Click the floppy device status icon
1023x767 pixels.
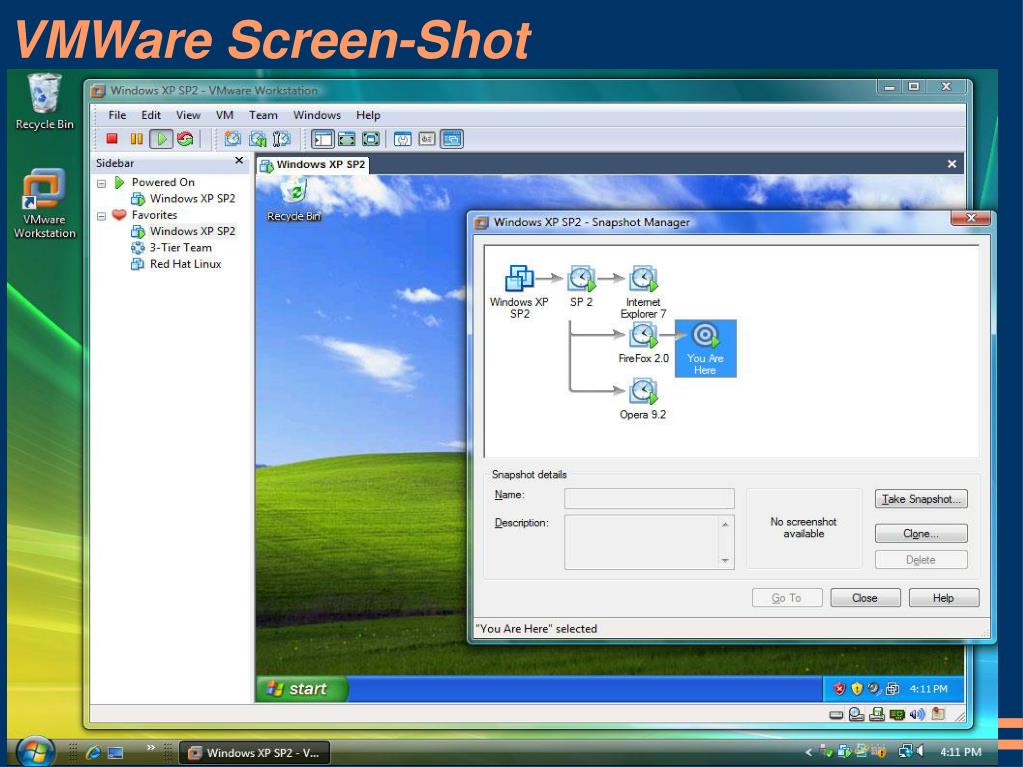[877, 714]
